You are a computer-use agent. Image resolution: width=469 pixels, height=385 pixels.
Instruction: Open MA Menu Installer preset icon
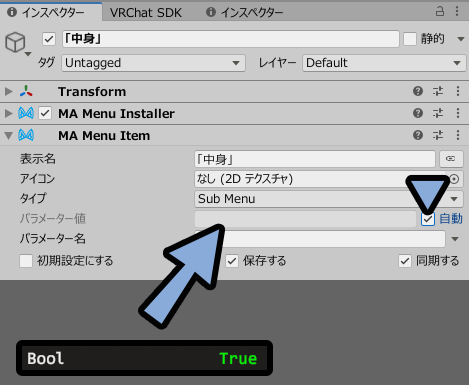point(438,113)
